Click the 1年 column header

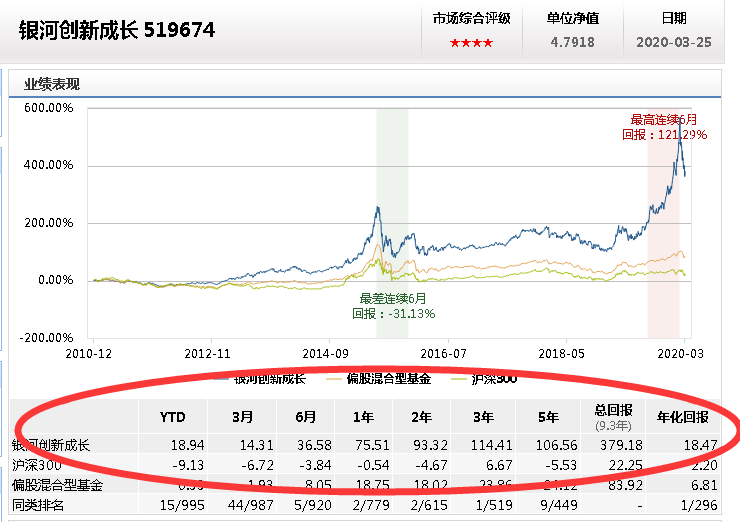coord(363,417)
